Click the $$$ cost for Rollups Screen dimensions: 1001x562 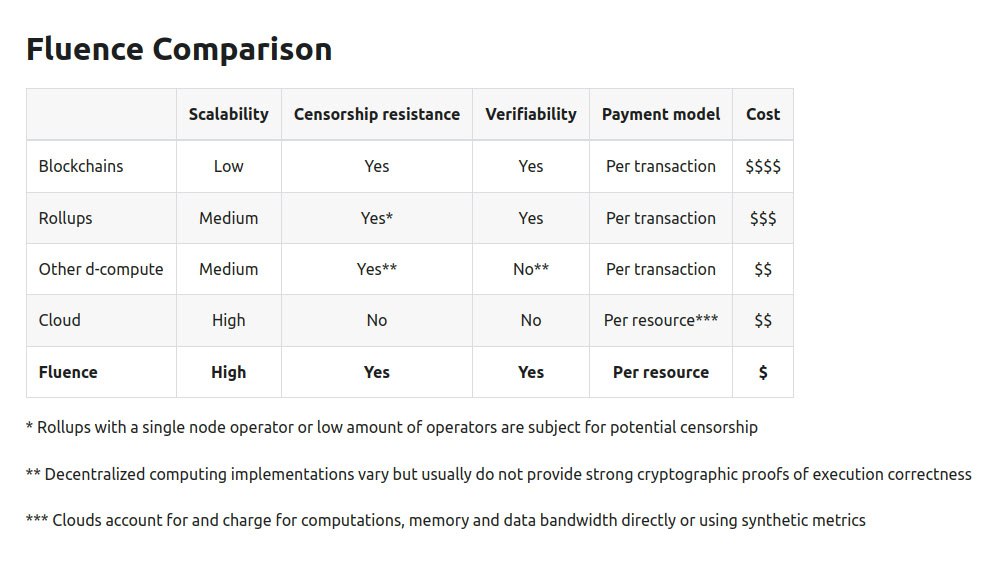point(762,218)
